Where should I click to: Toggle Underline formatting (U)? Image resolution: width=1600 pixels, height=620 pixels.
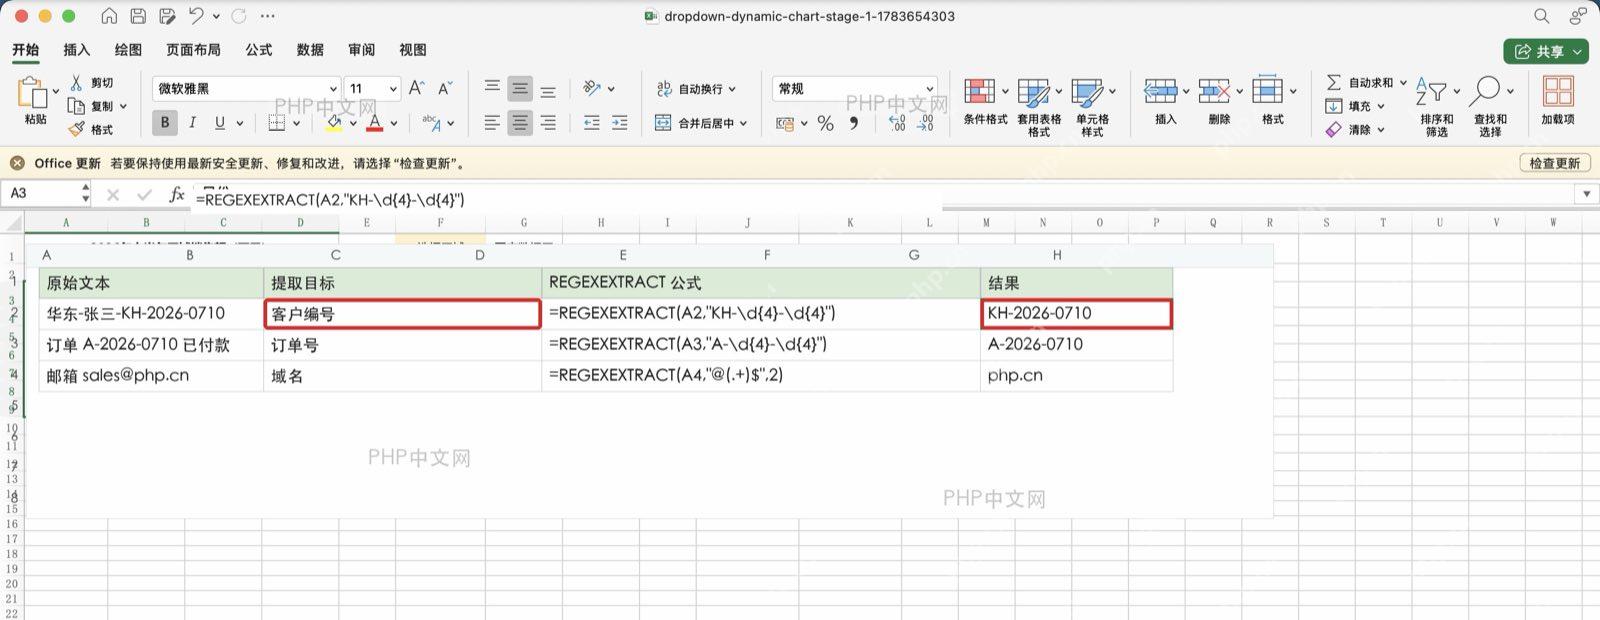[220, 122]
